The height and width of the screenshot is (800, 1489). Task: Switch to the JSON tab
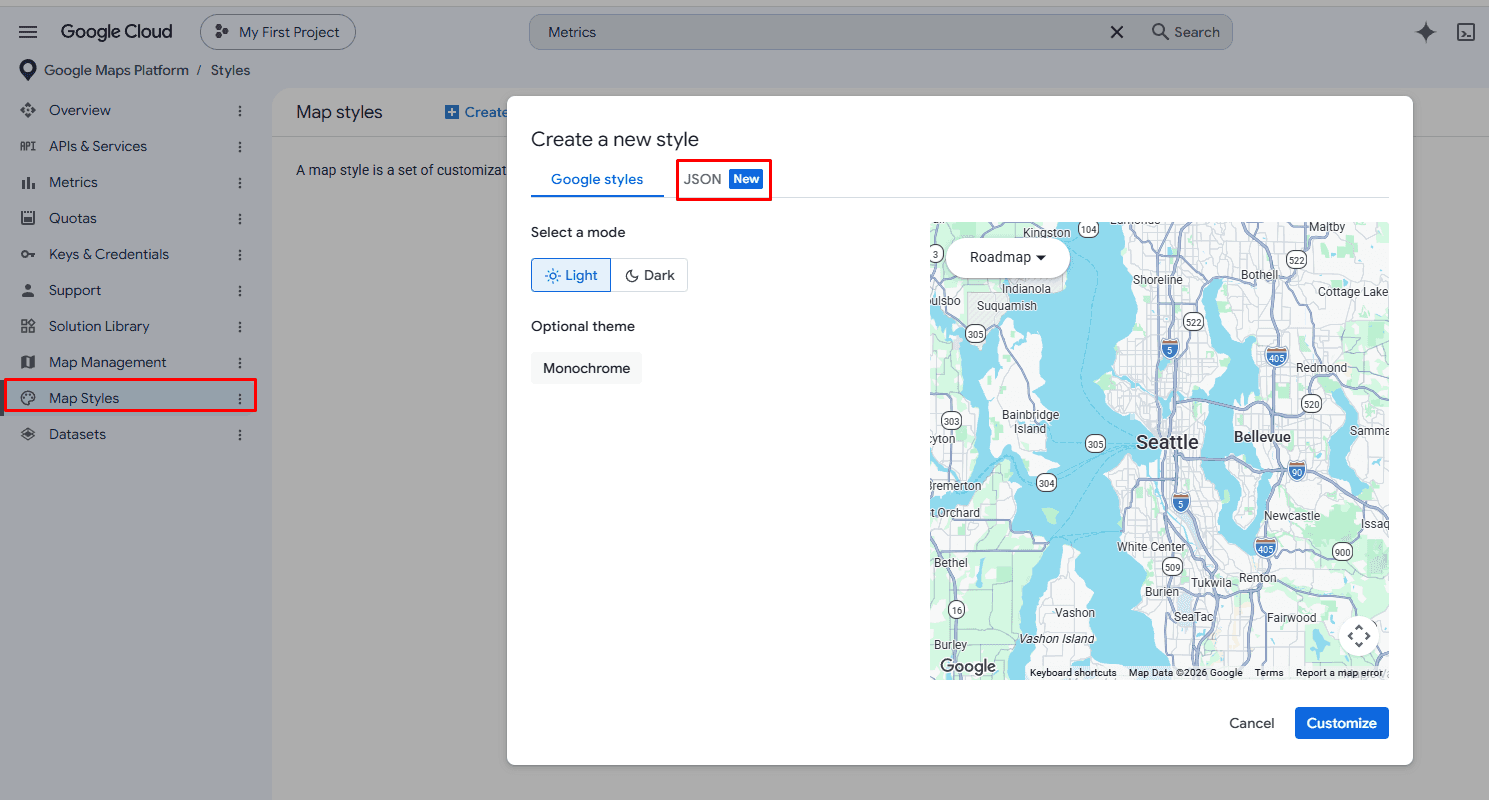(x=723, y=179)
